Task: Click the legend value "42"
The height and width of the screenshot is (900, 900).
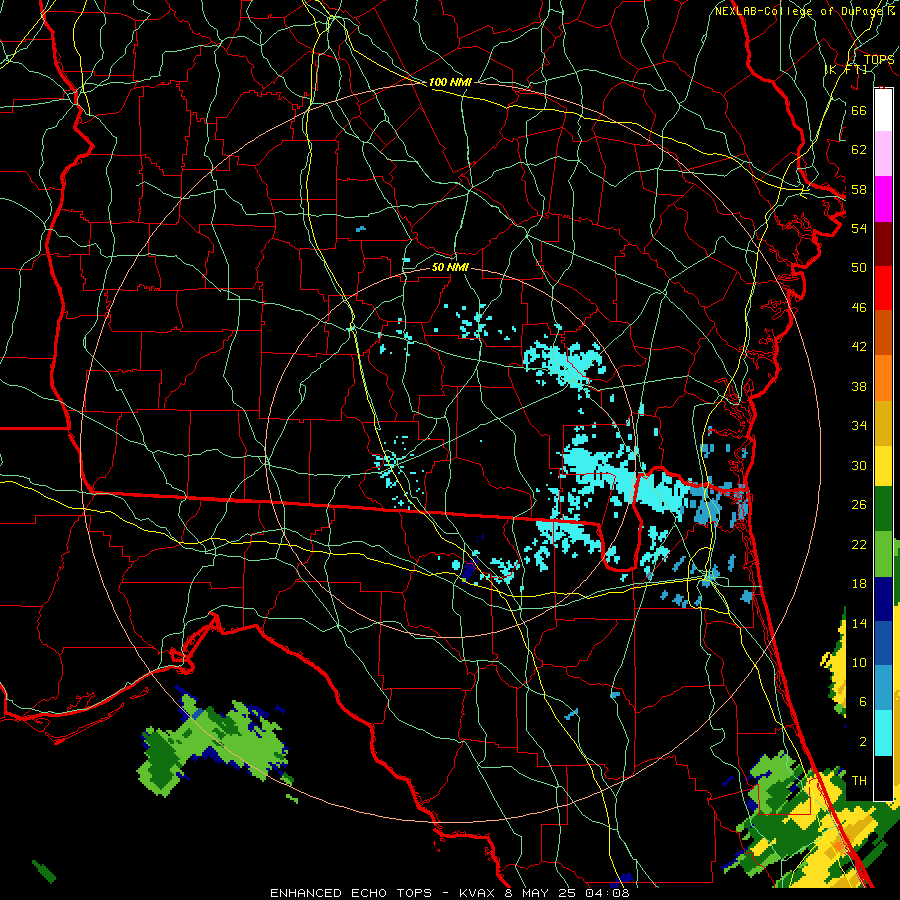Action: [x=859, y=346]
